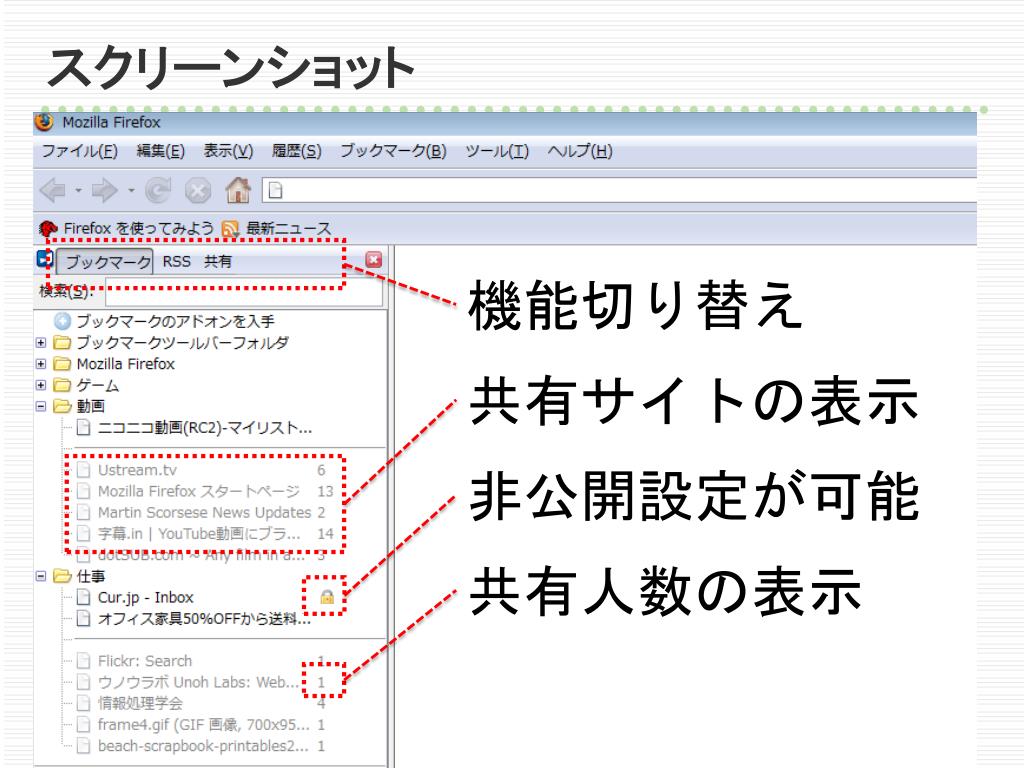The height and width of the screenshot is (768, 1024).
Task: Click the Forward arrow navigation button
Action: [104, 191]
